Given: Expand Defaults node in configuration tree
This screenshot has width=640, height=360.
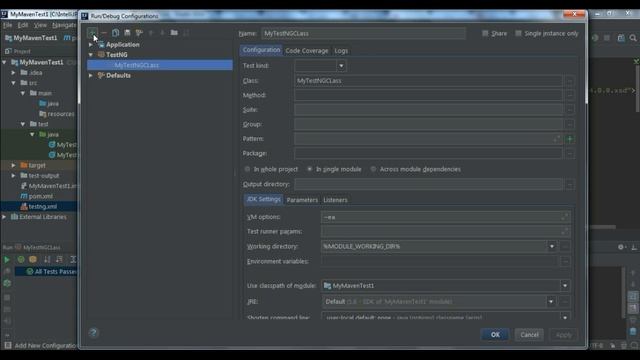Looking at the screenshot, I should pos(91,76).
